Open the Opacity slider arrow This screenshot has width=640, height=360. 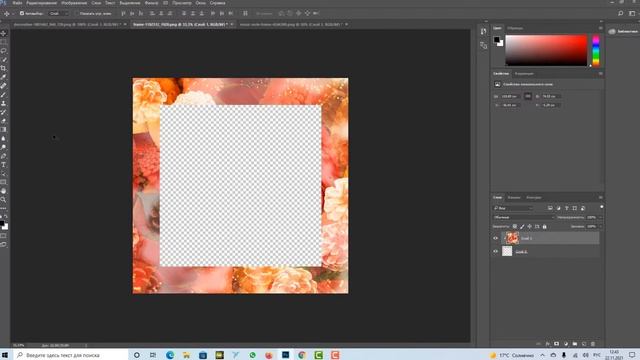[x=600, y=218]
